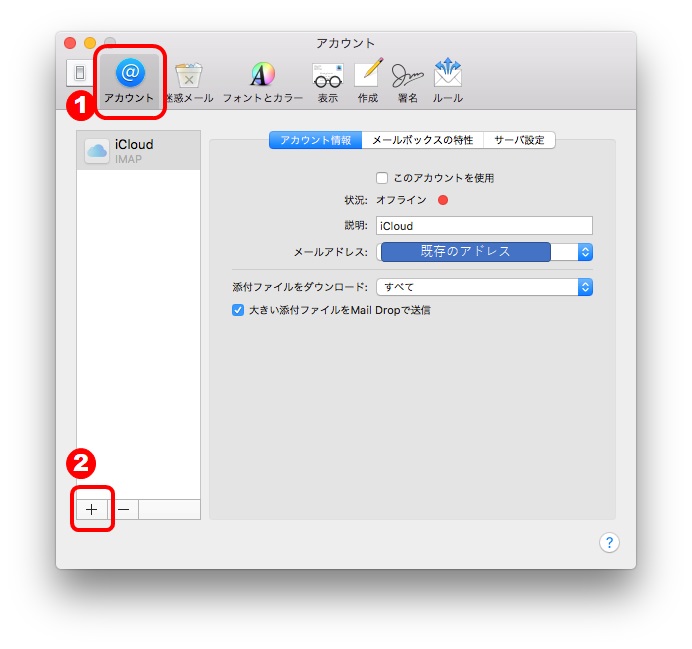The width and height of the screenshot is (692, 649).
Task: Open the 作成 composing preferences pane
Action: tap(368, 83)
